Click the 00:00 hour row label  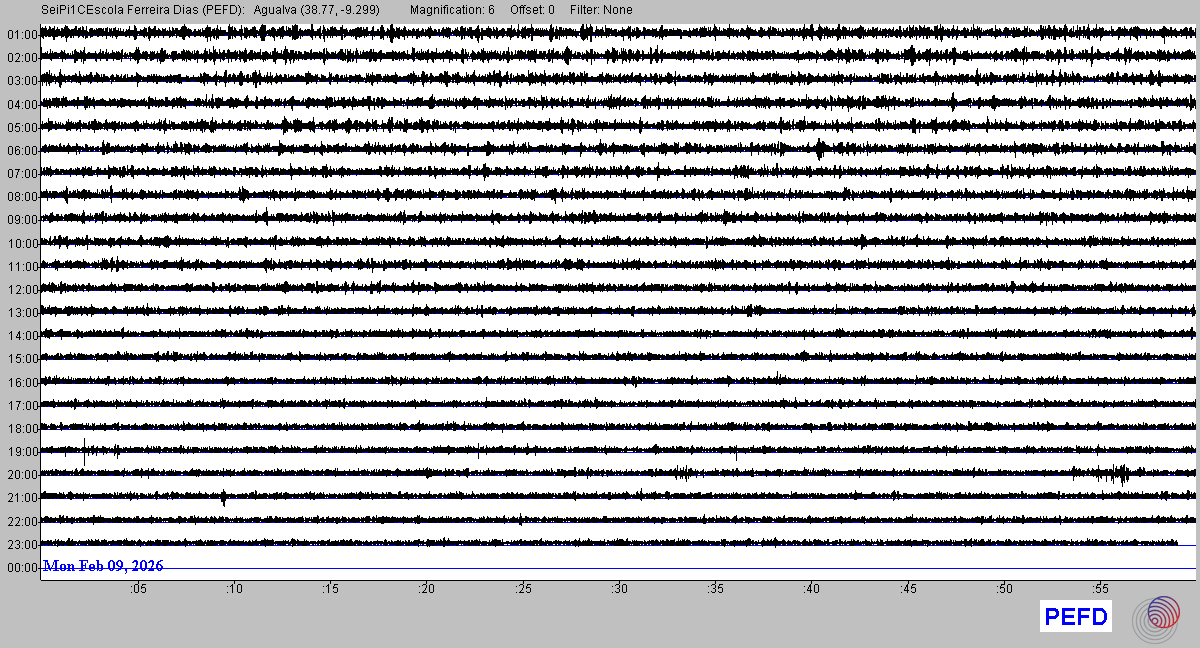pos(22,568)
